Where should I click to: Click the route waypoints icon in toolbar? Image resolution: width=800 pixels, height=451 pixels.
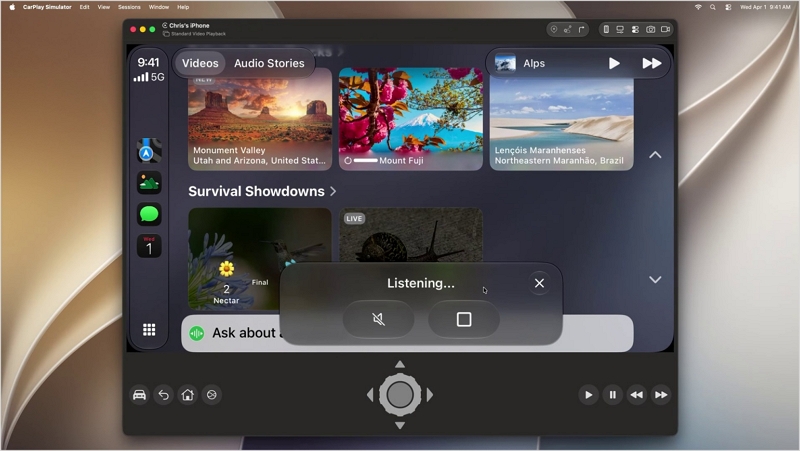[x=567, y=30]
